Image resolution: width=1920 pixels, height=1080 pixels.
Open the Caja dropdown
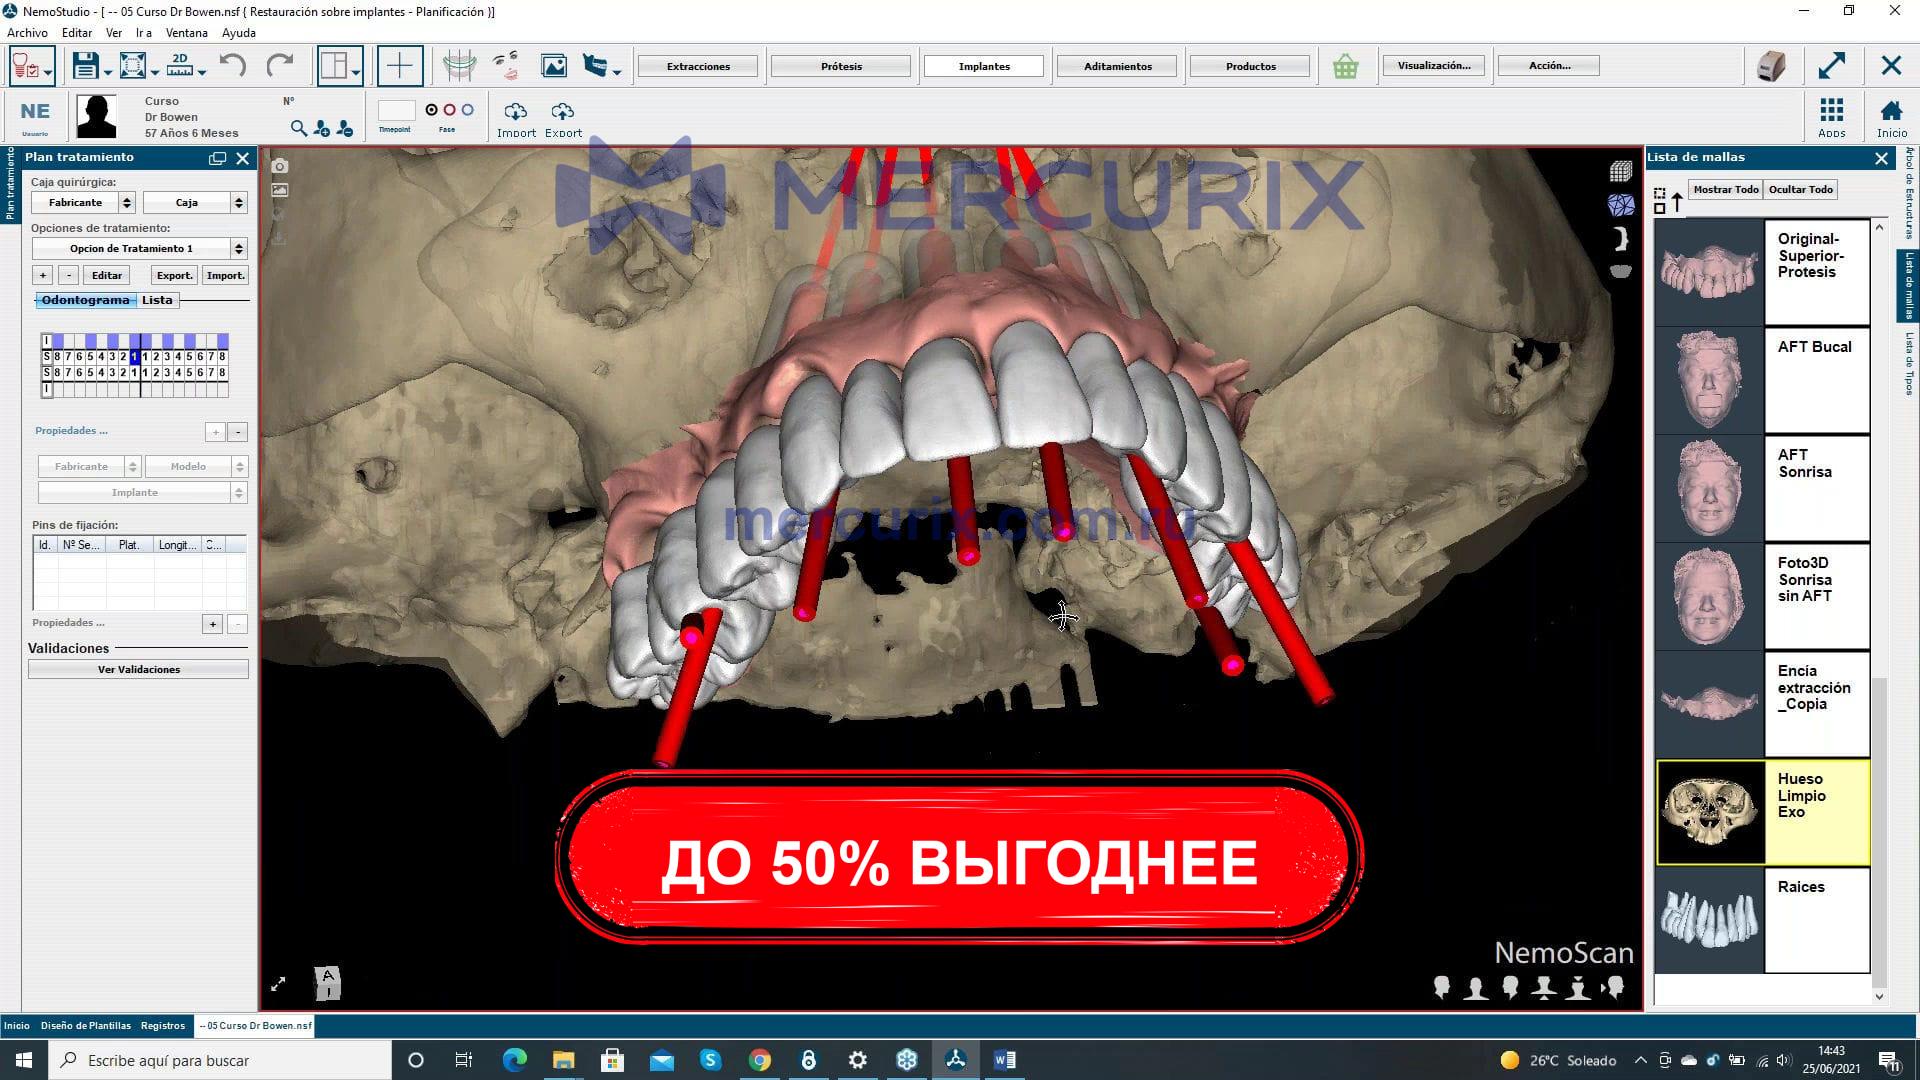coord(194,203)
